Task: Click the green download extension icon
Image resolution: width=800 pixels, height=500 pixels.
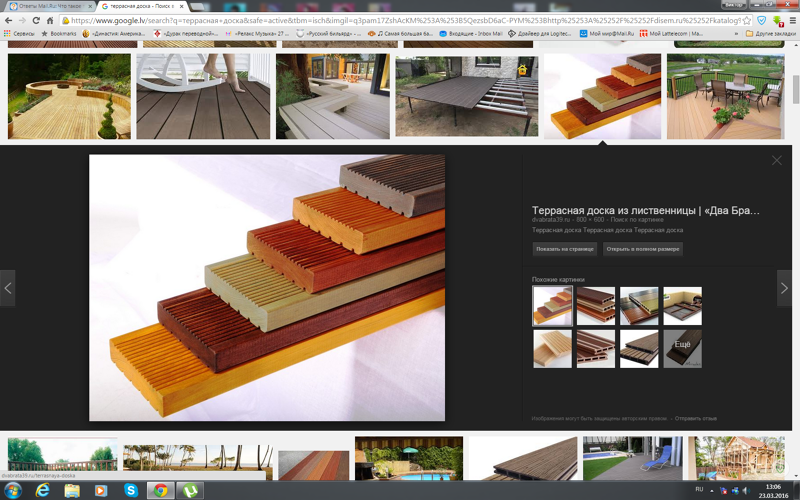Action: (x=778, y=21)
